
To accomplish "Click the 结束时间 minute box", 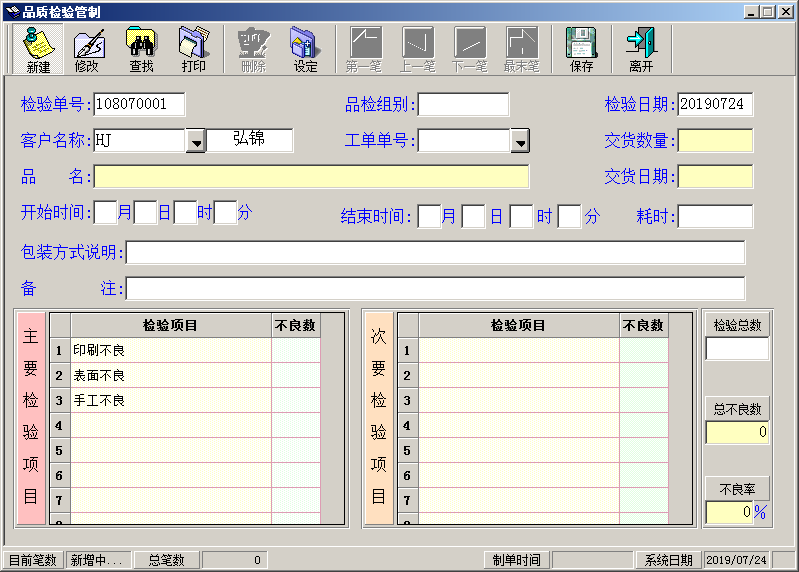I will [x=570, y=216].
